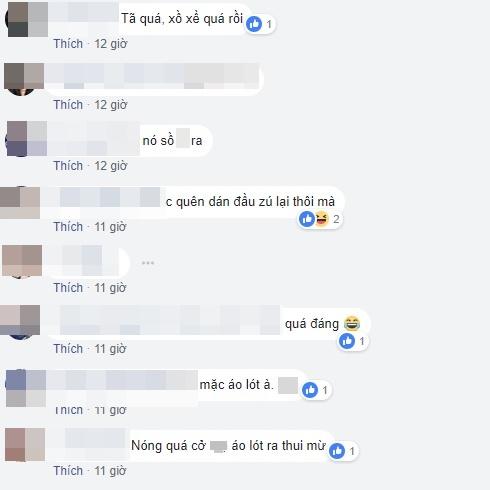490x490 pixels.
Task: Click the haha reaction emoji icon
Action: pyautogui.click(x=322, y=219)
